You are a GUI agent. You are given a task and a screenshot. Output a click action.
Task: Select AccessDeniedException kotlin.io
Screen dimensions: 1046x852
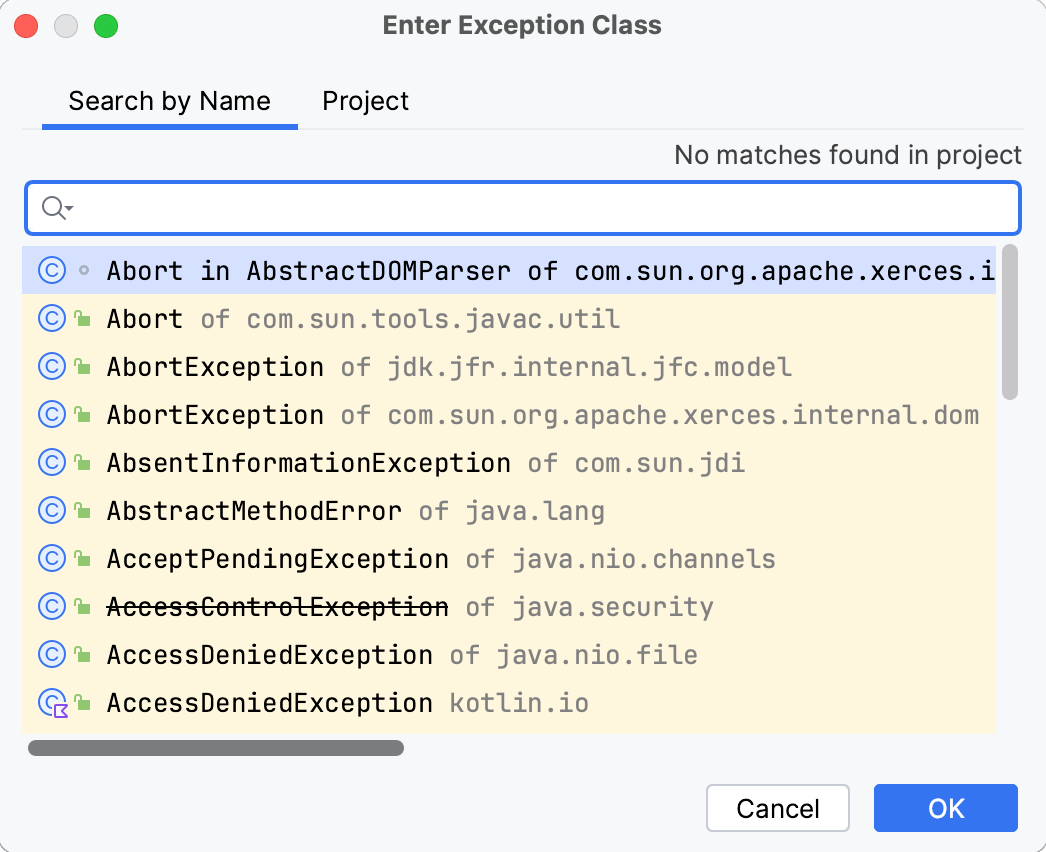point(509,703)
